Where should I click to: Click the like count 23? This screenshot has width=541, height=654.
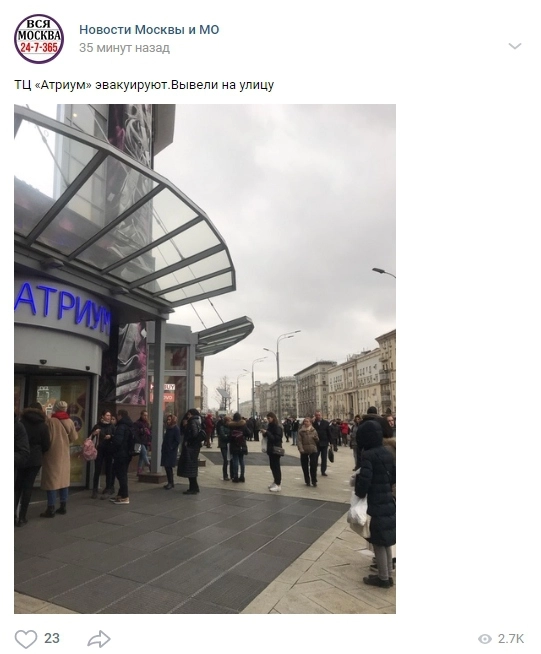[52, 638]
